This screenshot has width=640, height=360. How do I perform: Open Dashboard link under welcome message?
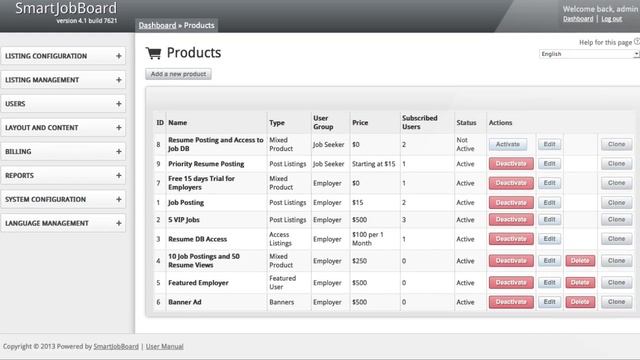pyautogui.click(x=578, y=19)
